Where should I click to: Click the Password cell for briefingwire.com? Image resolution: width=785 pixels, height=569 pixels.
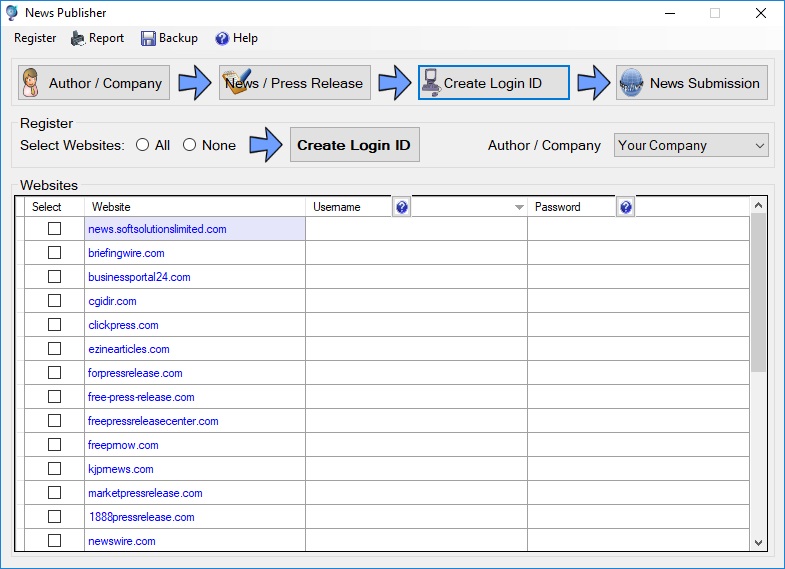pyautogui.click(x=638, y=253)
